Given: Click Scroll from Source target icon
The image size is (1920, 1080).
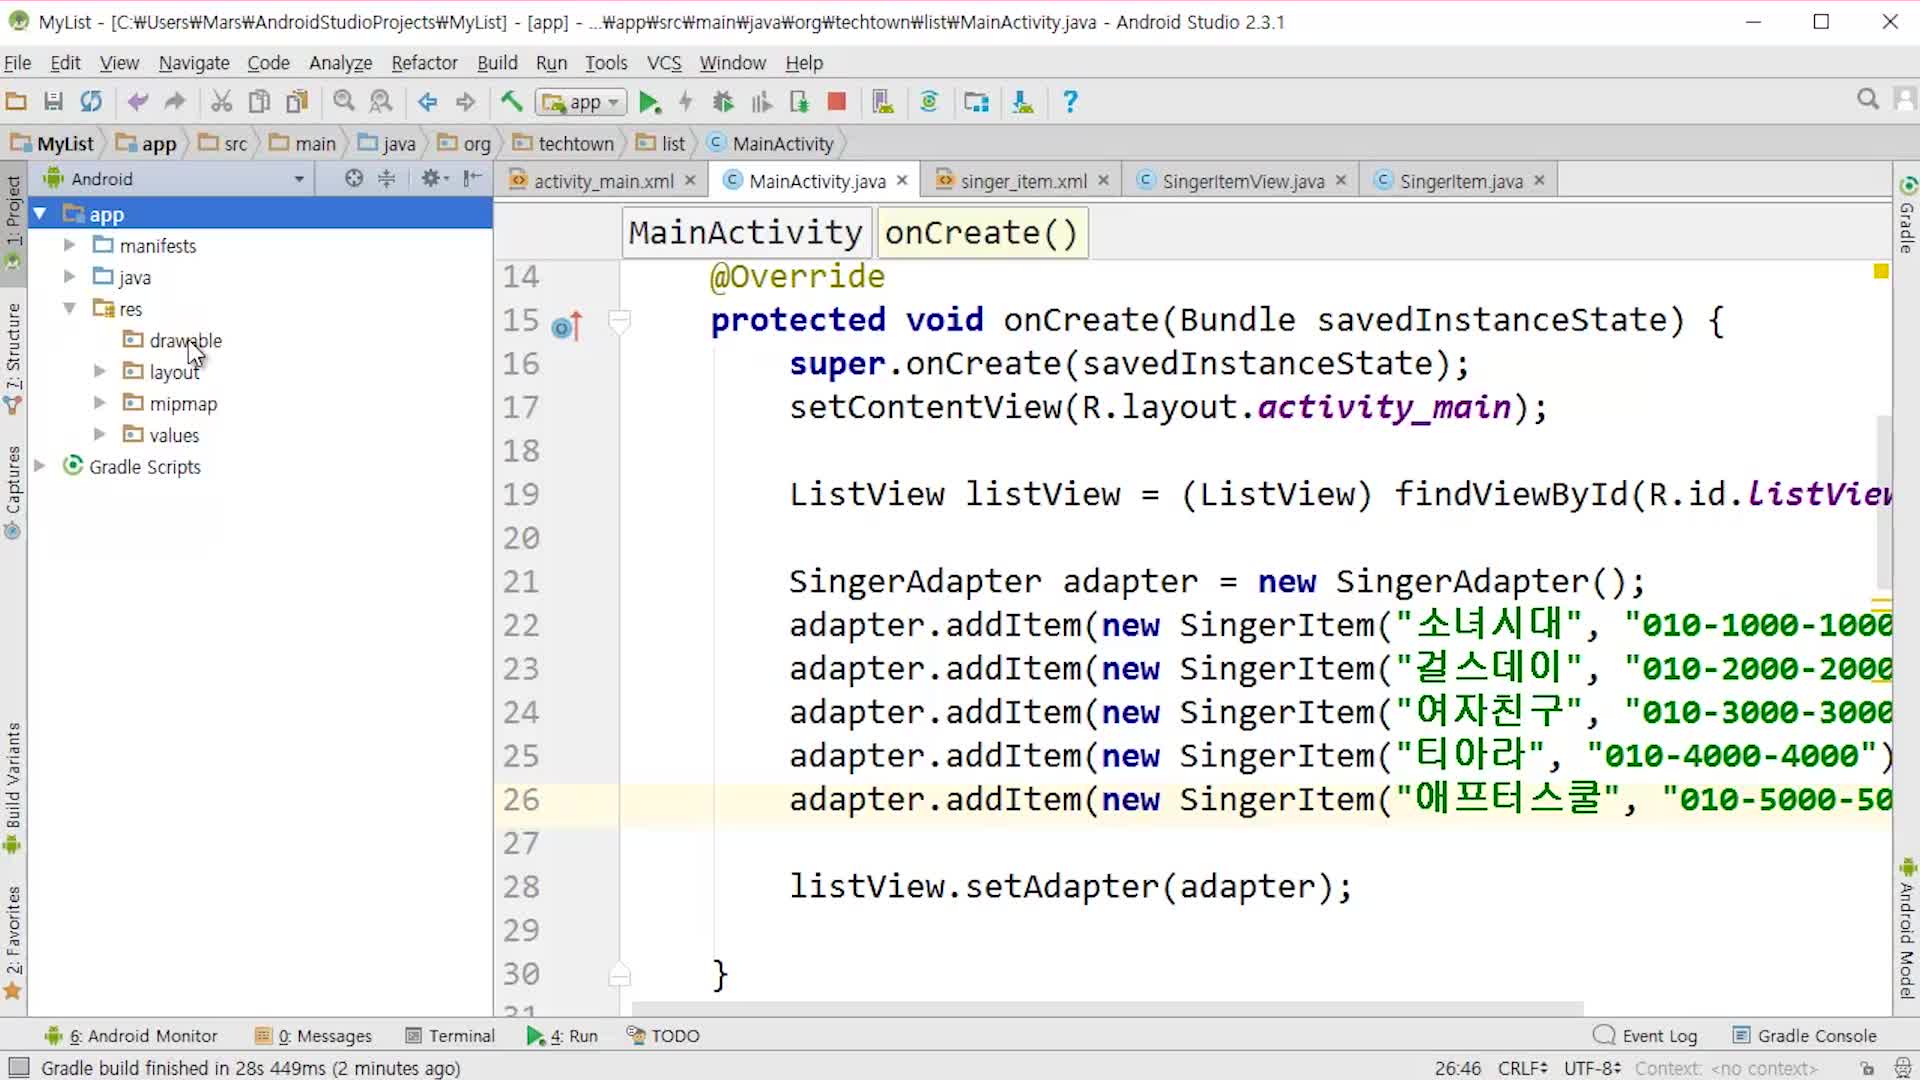Looking at the screenshot, I should (354, 179).
